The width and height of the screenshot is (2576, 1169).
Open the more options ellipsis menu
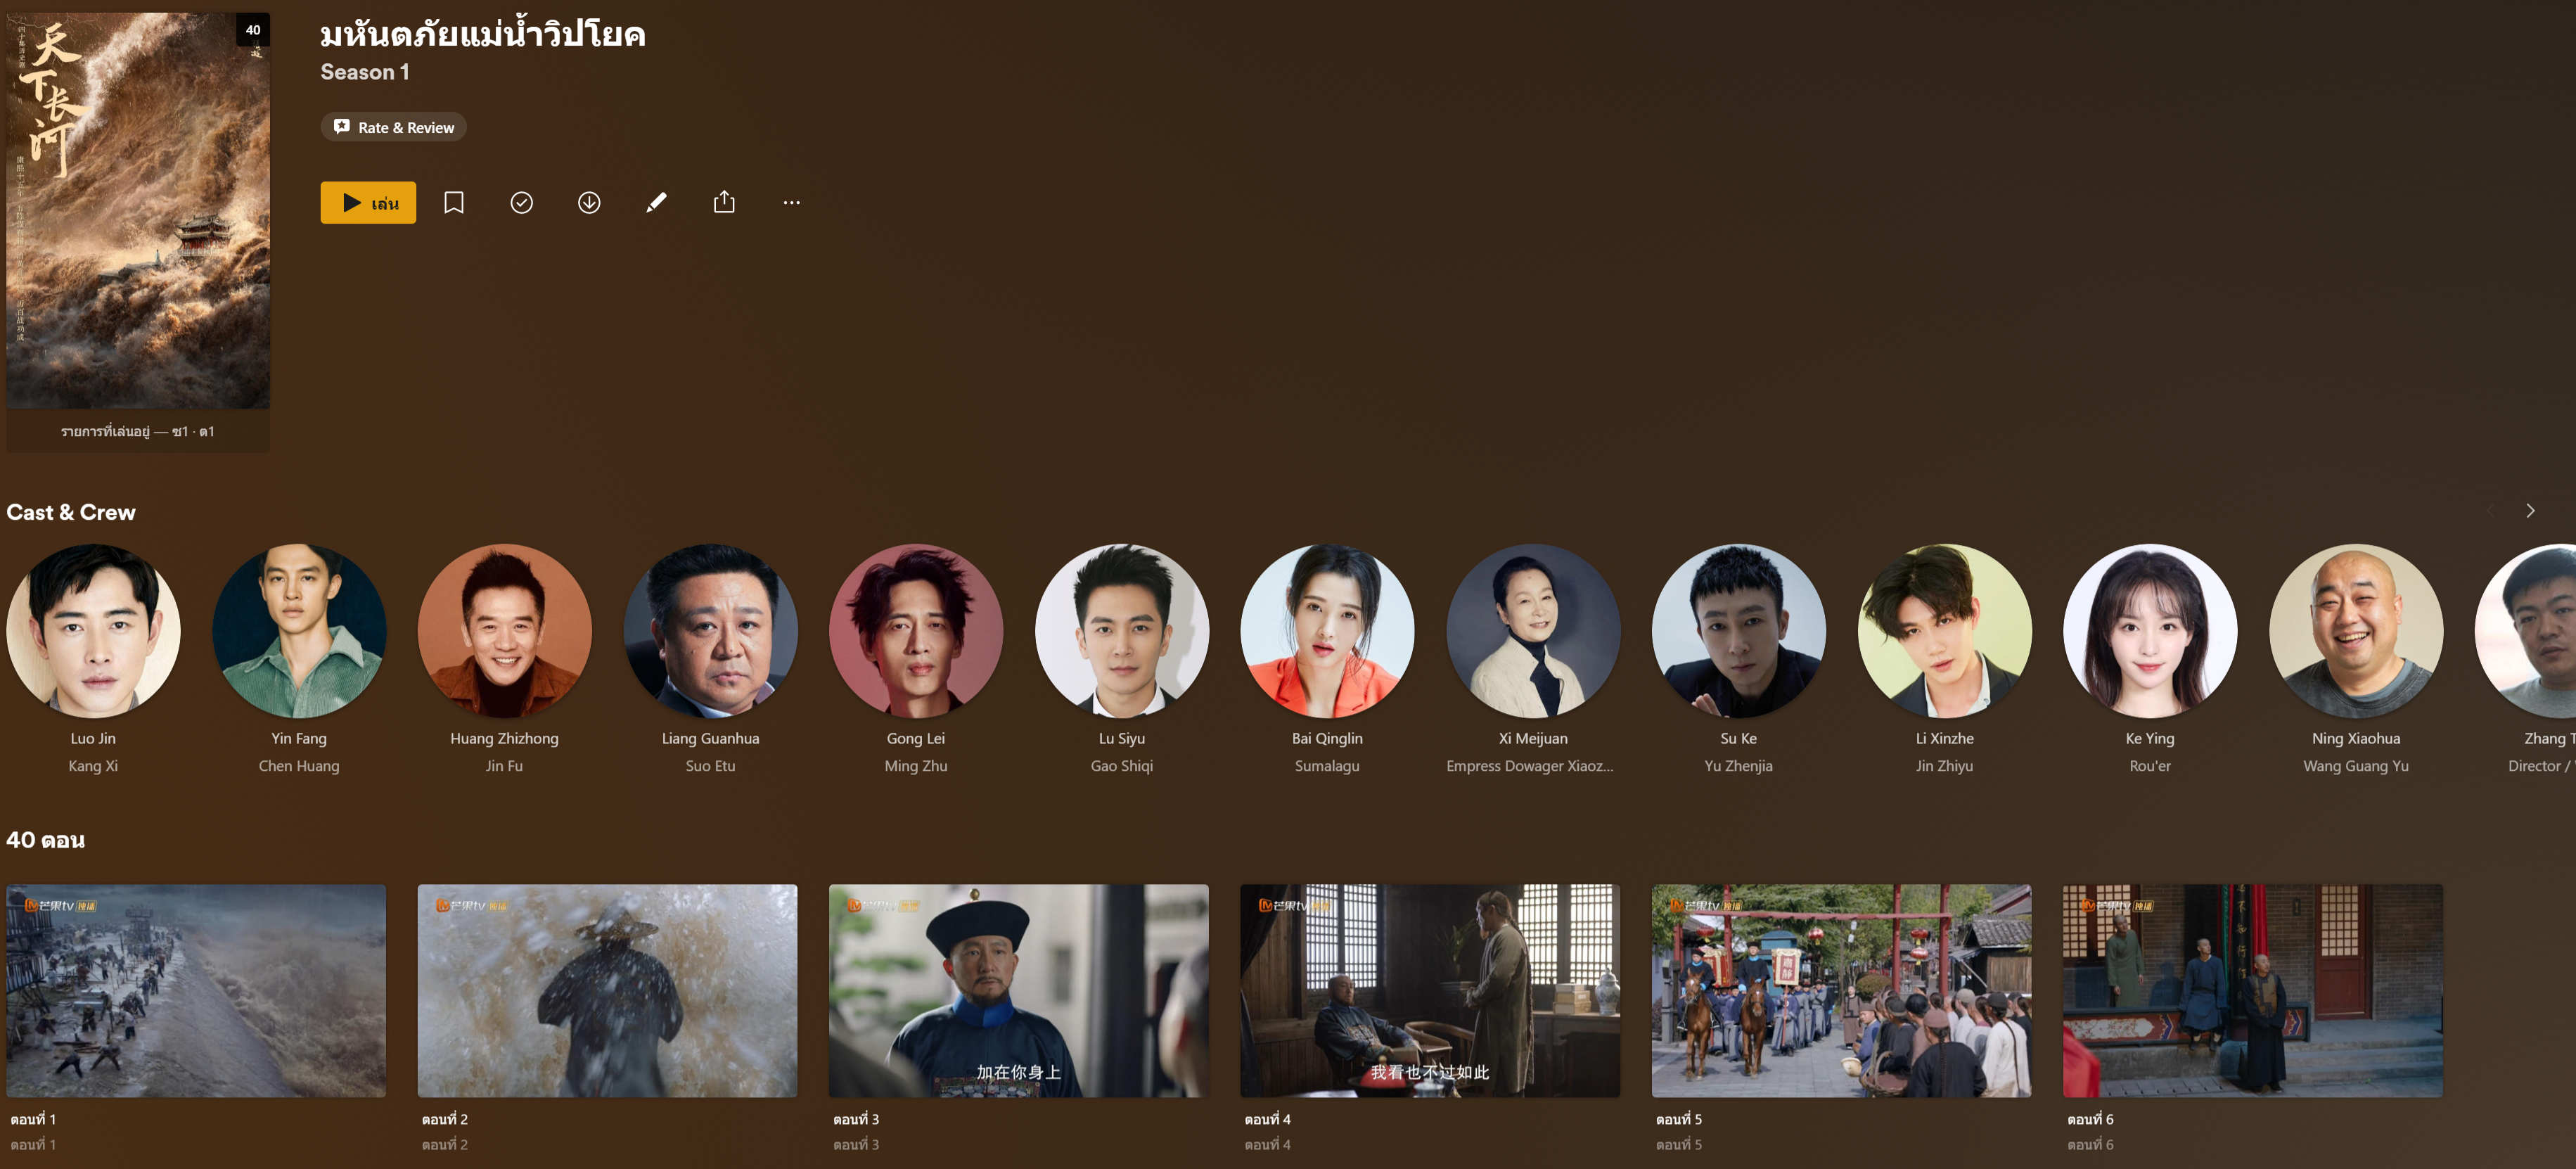791,203
